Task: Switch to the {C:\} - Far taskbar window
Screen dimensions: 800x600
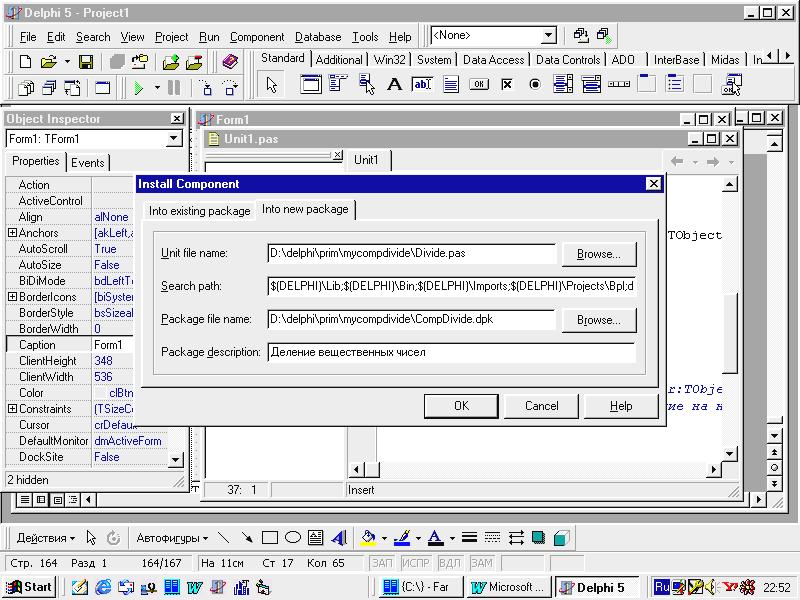Action: (421, 587)
